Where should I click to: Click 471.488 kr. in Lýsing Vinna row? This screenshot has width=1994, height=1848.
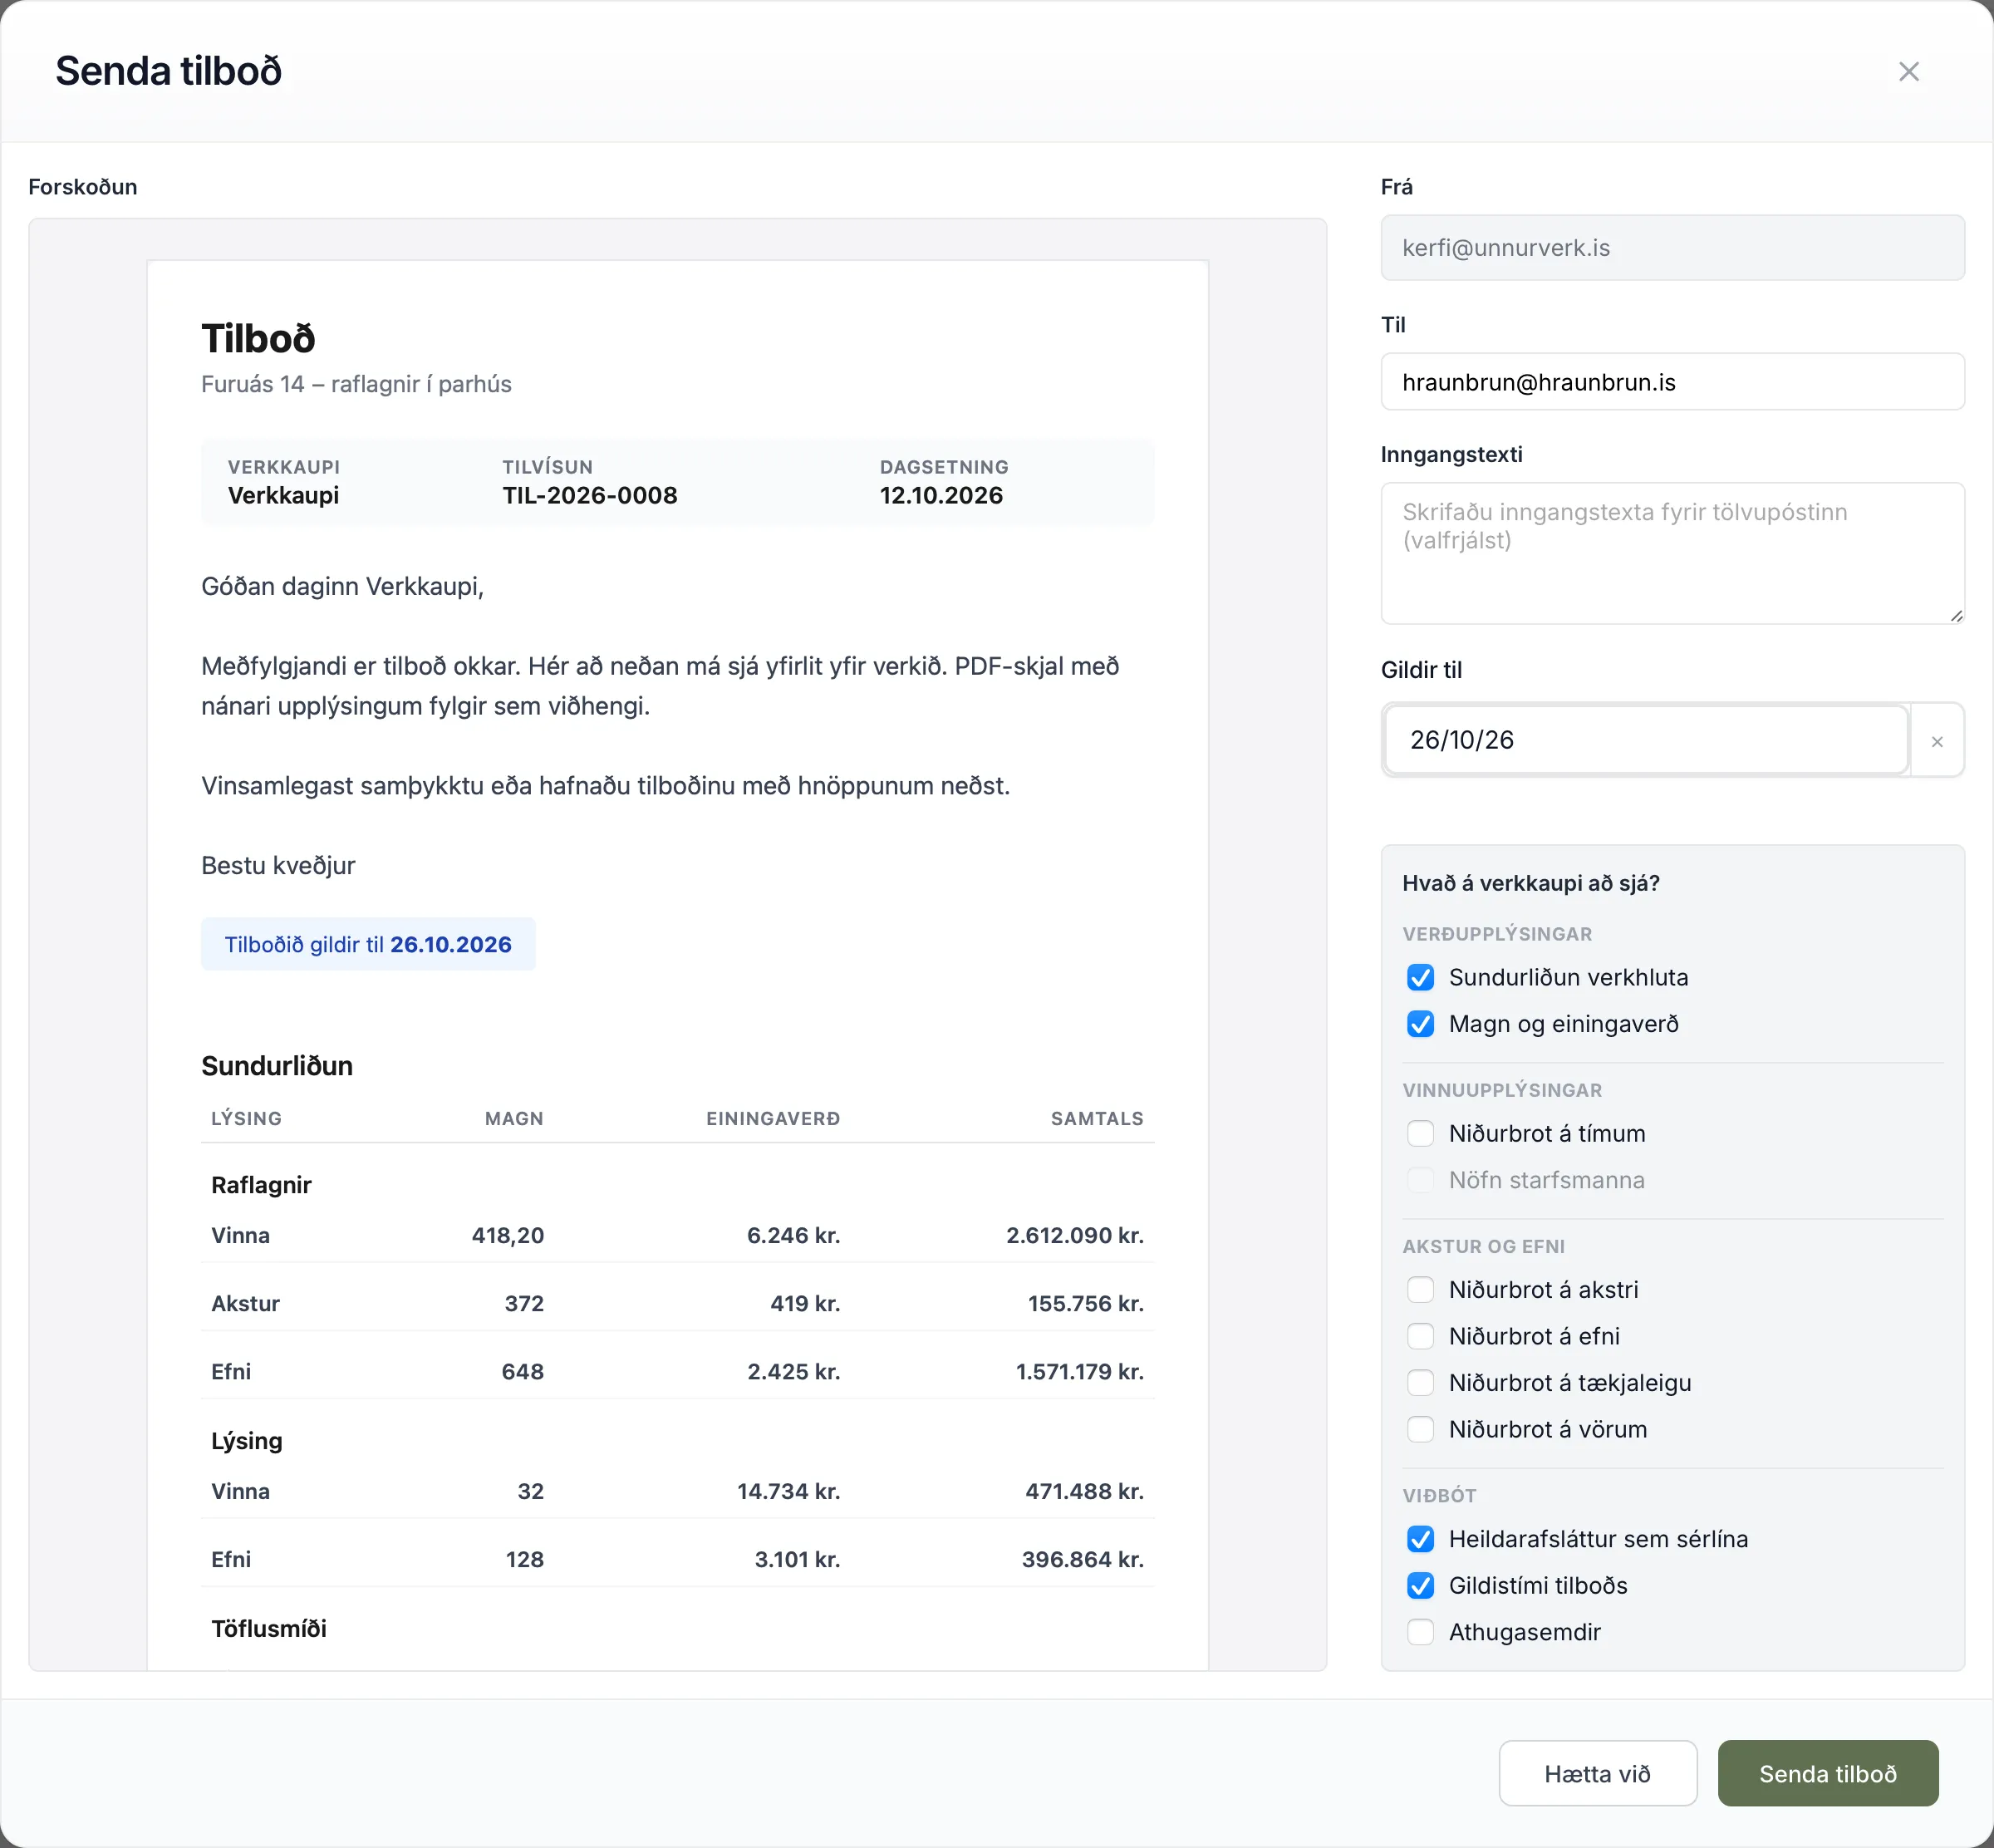point(1085,1492)
